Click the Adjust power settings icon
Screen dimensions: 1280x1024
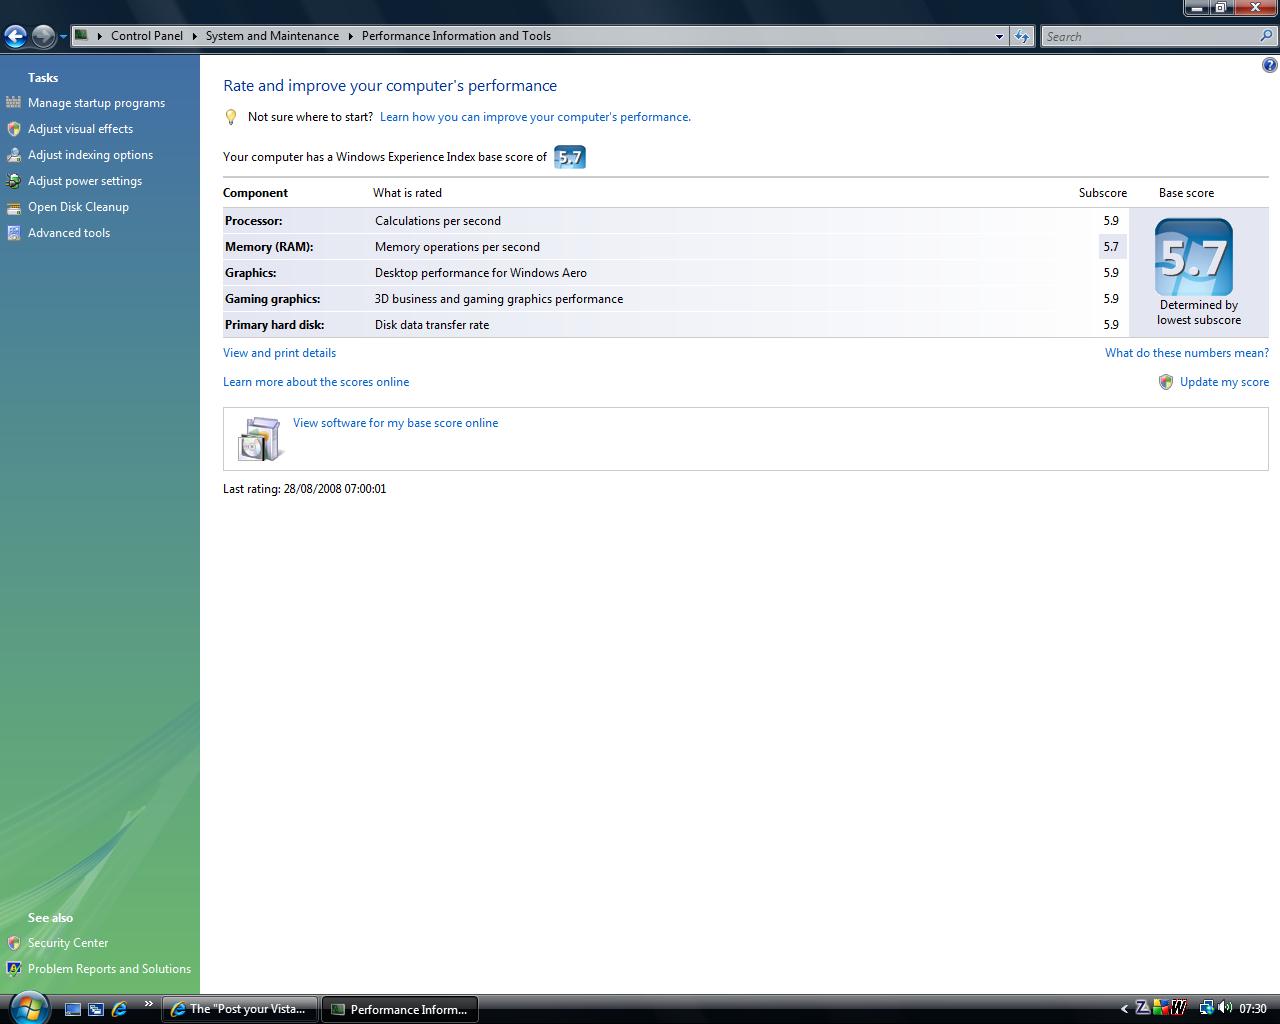point(13,180)
